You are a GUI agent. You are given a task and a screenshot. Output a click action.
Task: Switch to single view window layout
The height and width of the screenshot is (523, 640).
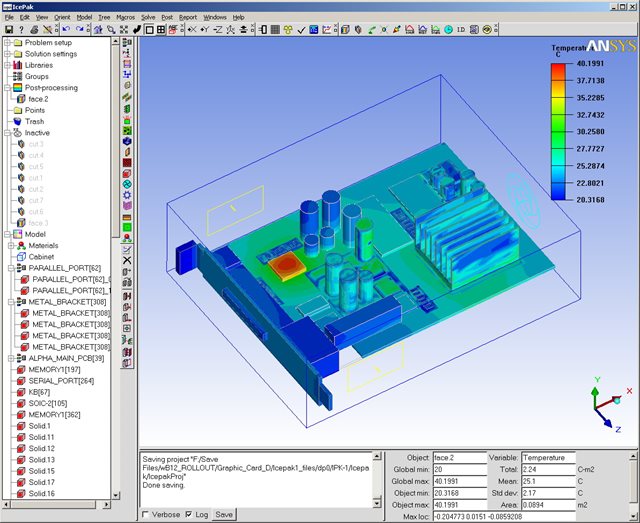(x=149, y=29)
